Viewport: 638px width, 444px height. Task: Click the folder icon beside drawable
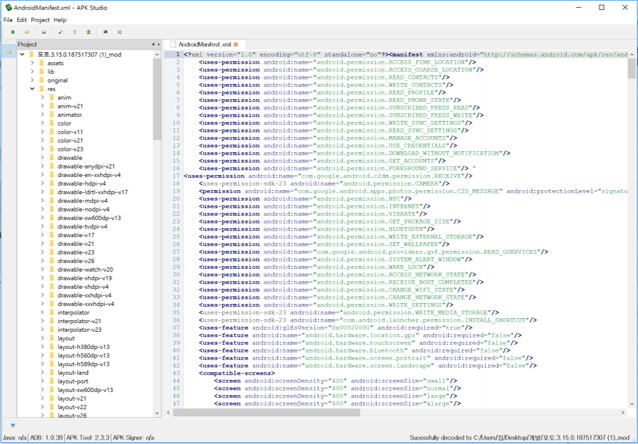click(x=52, y=157)
